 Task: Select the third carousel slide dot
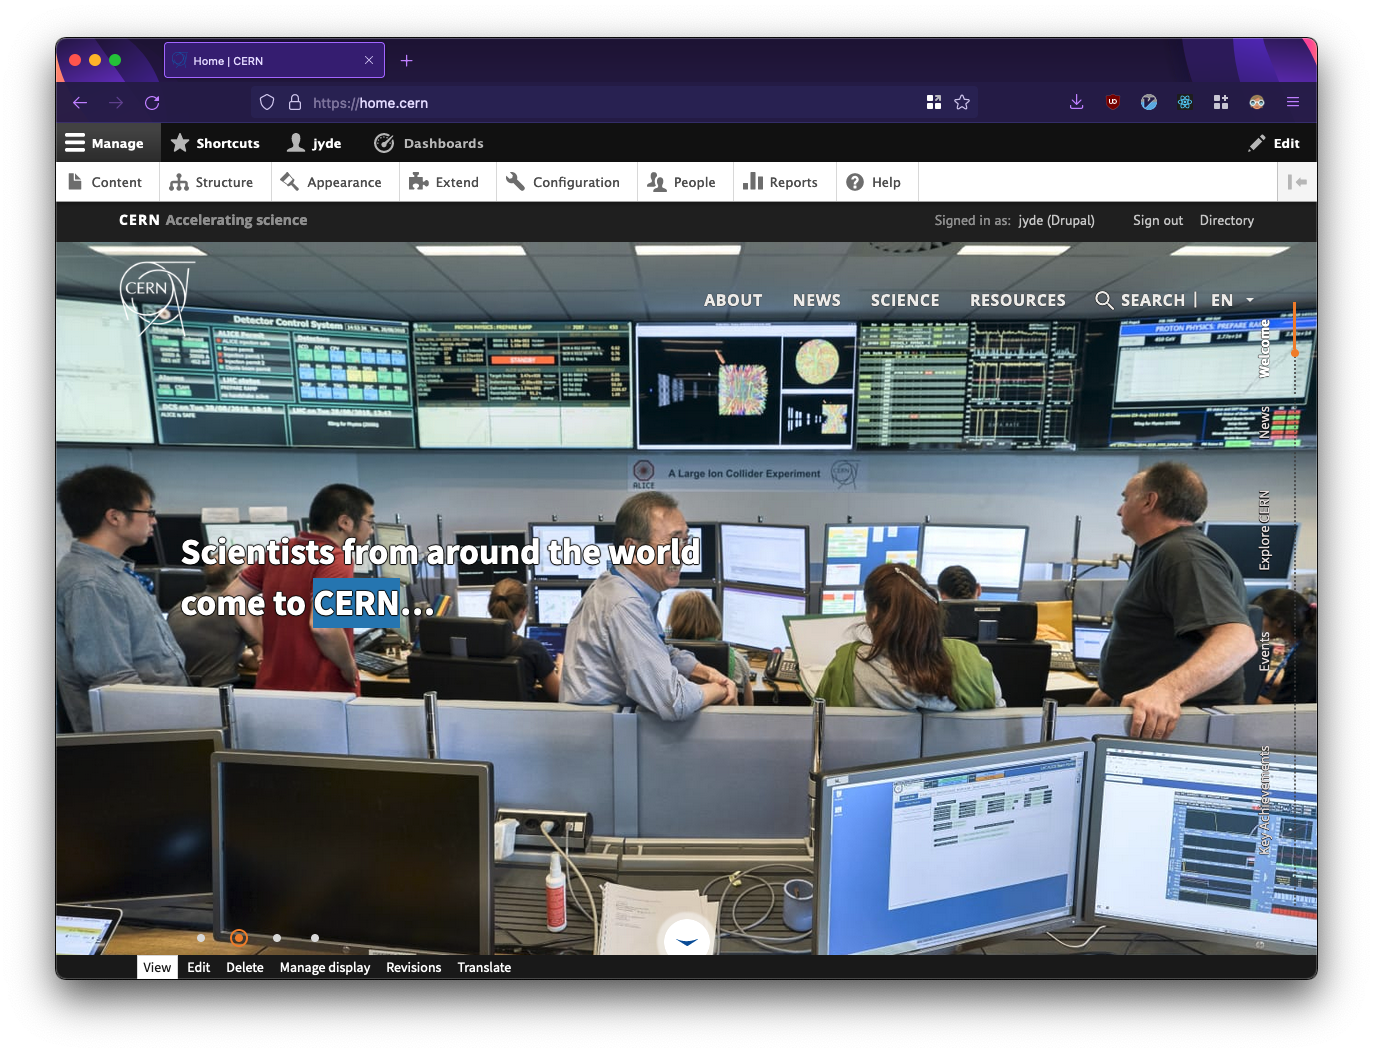point(277,938)
